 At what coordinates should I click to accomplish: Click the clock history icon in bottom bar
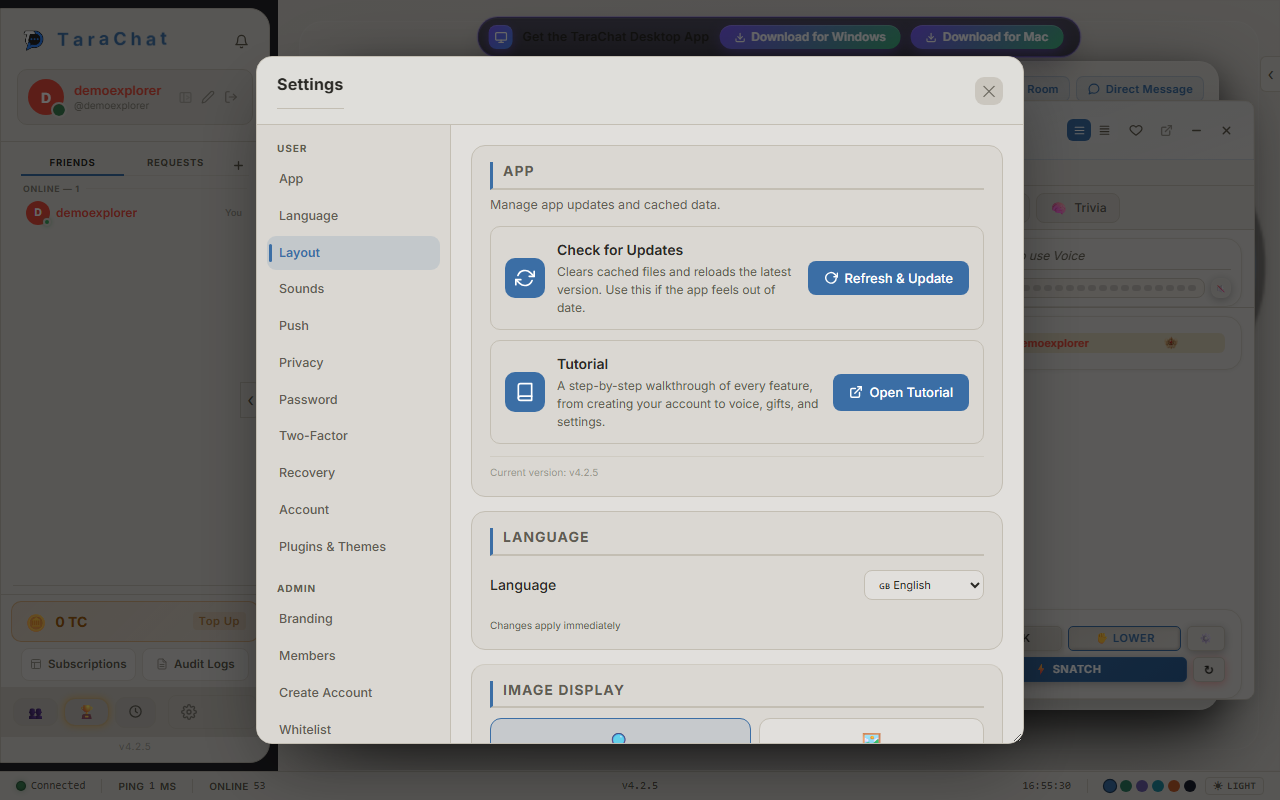[x=135, y=712]
